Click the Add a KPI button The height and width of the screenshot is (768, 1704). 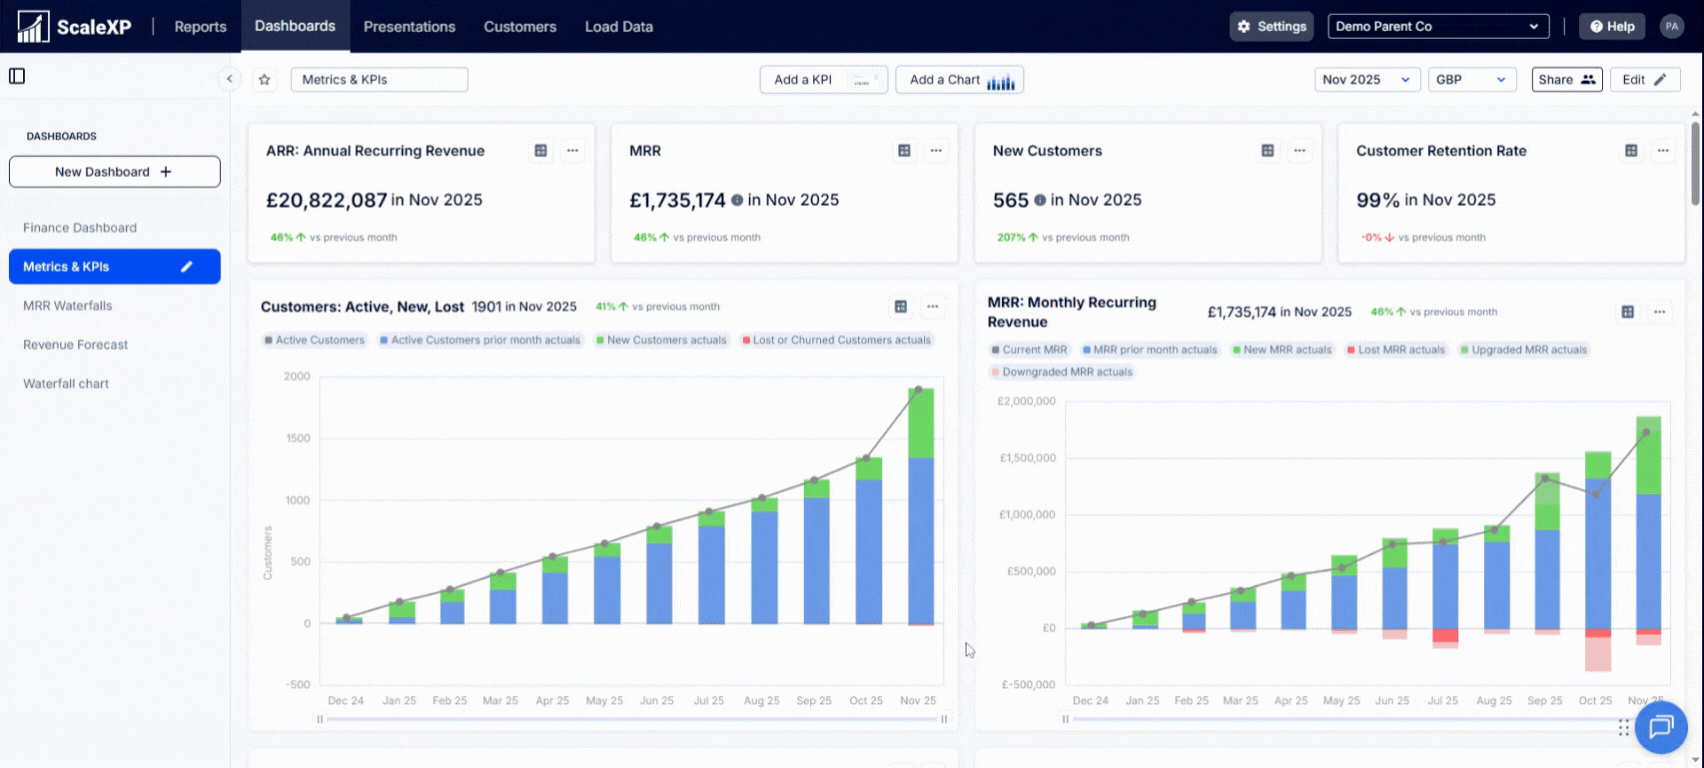pos(824,80)
